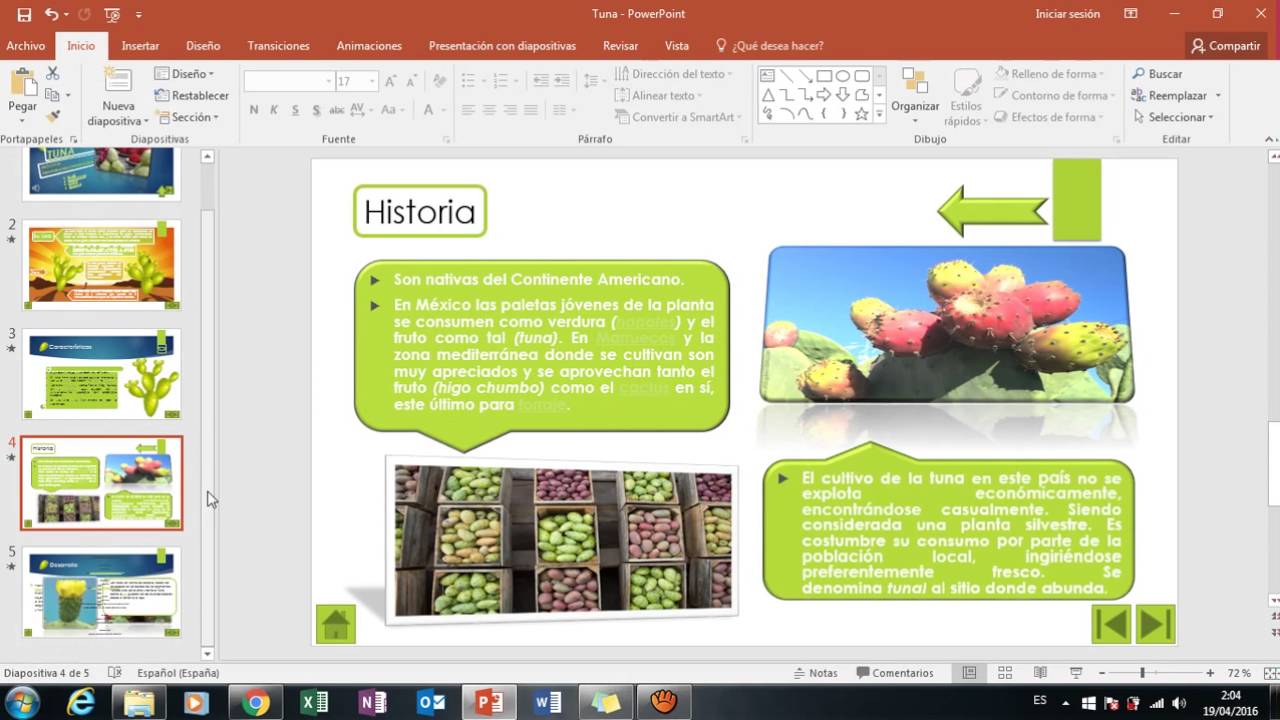Select slide 5 thumbnail

point(102,591)
